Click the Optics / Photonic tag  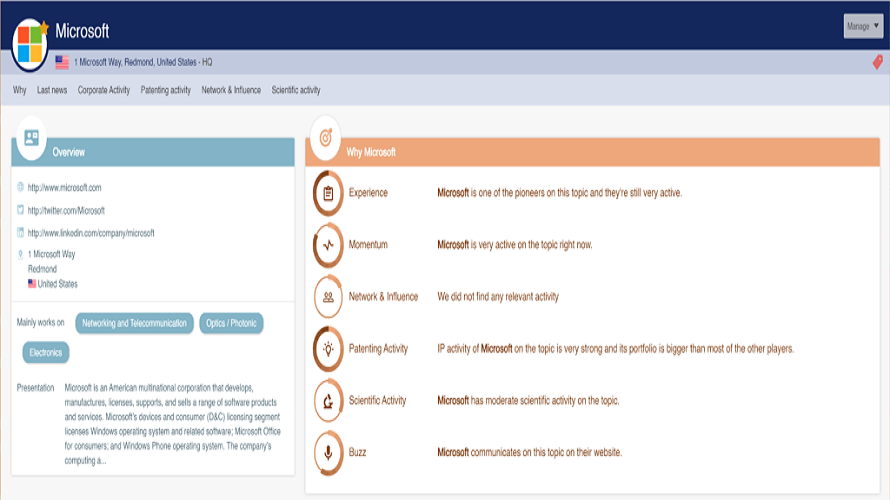coord(231,323)
